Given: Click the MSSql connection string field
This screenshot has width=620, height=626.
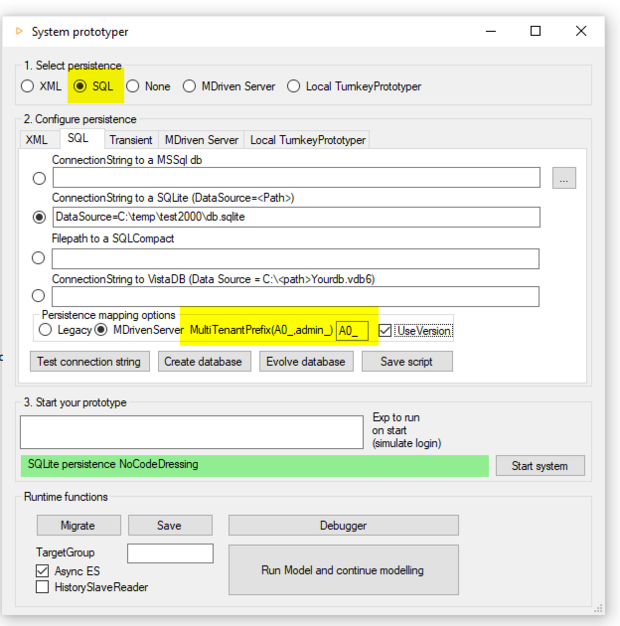Looking at the screenshot, I should [x=297, y=178].
